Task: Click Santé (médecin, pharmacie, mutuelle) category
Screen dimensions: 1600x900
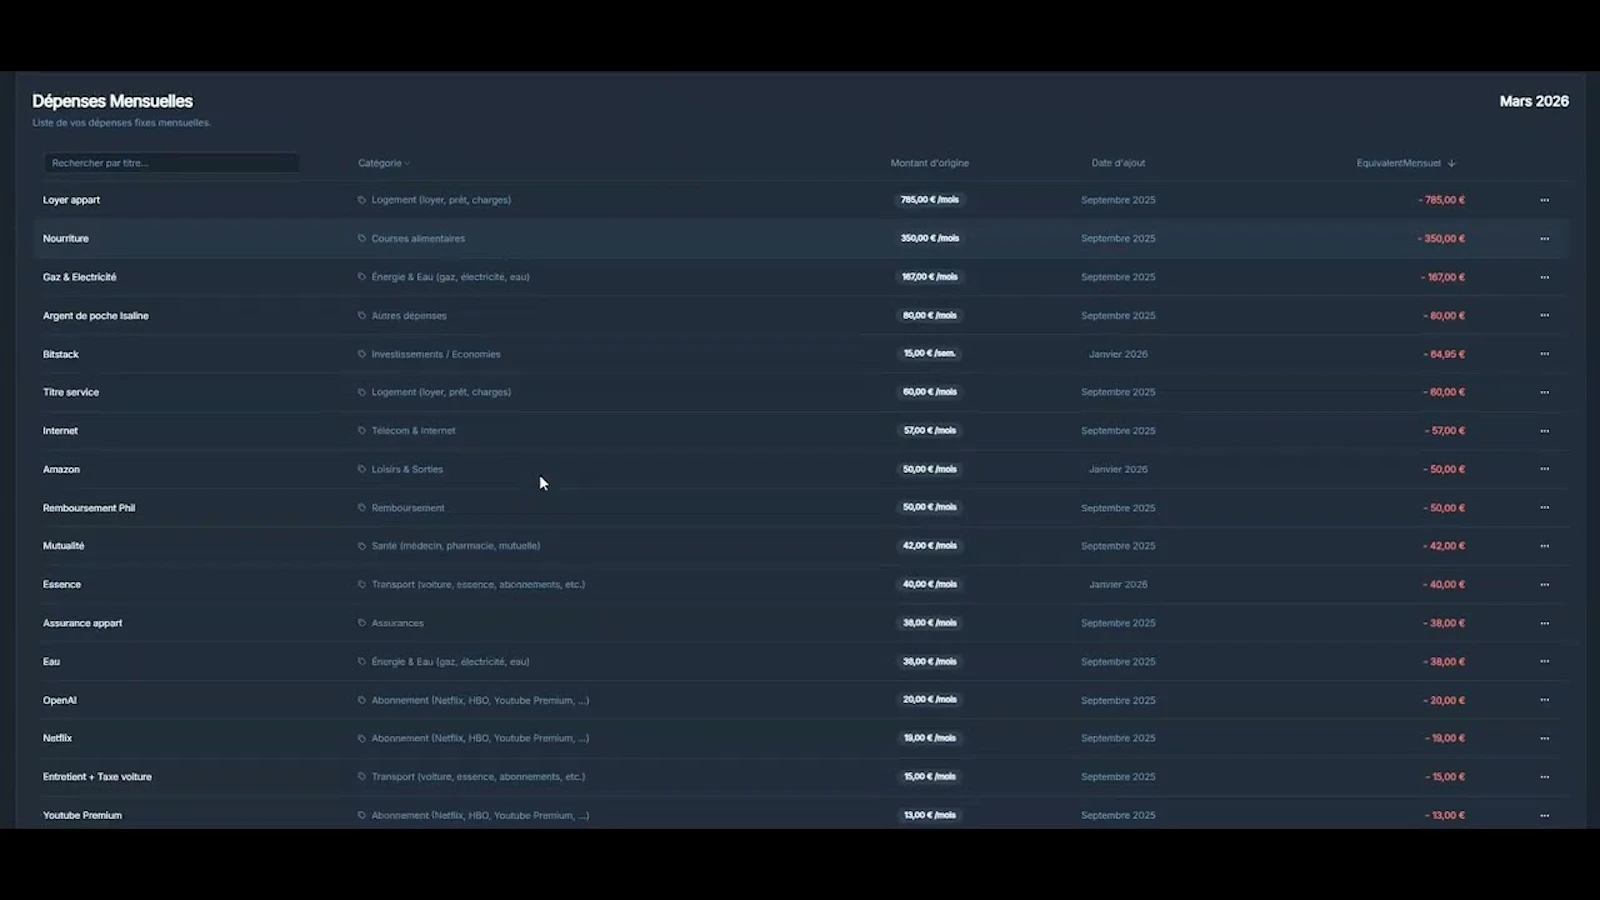Action: tap(455, 546)
